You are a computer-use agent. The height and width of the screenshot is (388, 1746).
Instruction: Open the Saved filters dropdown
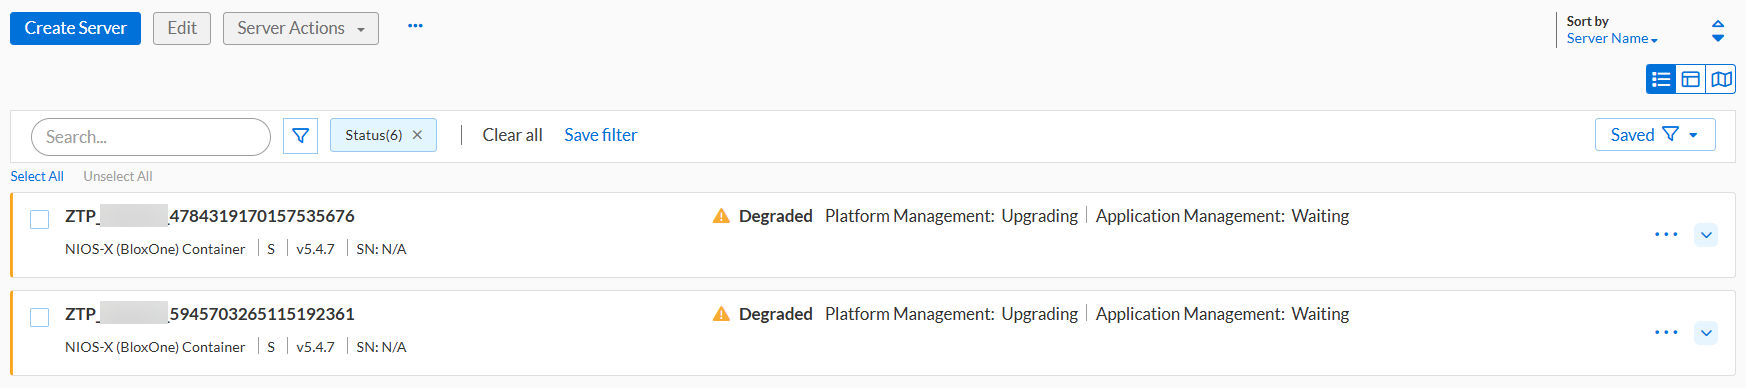point(1655,135)
